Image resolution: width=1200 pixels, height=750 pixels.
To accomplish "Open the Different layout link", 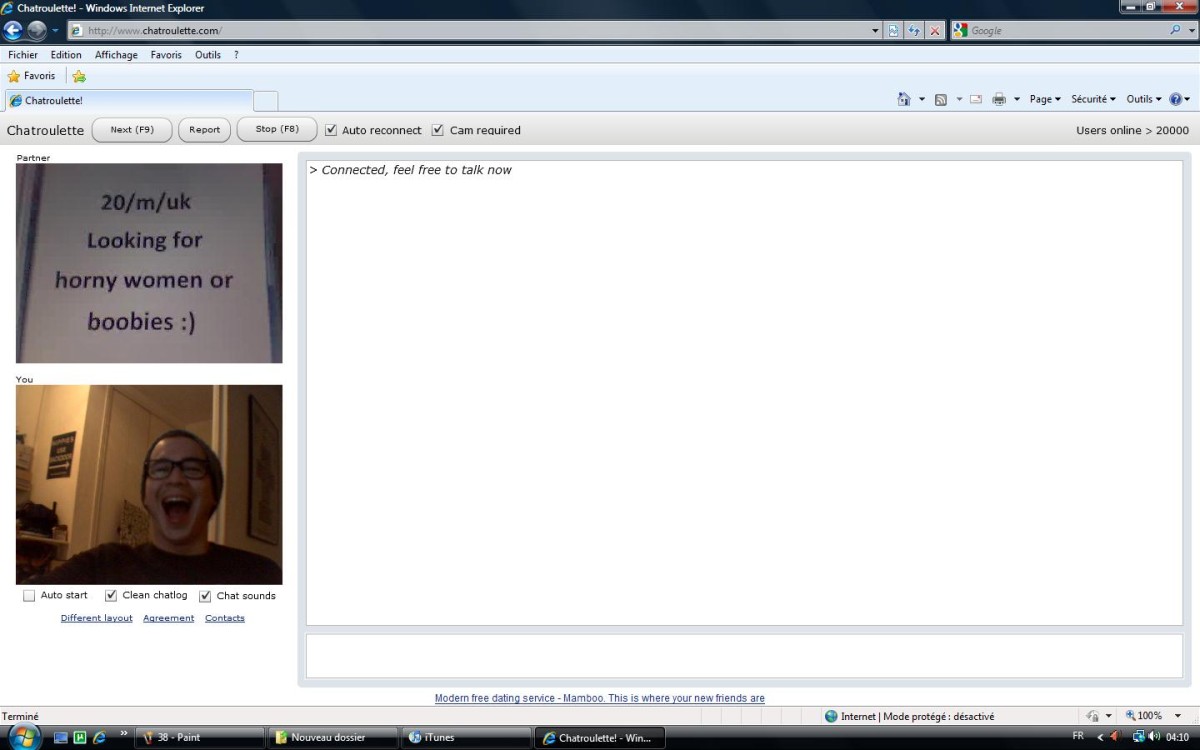I will (x=97, y=618).
